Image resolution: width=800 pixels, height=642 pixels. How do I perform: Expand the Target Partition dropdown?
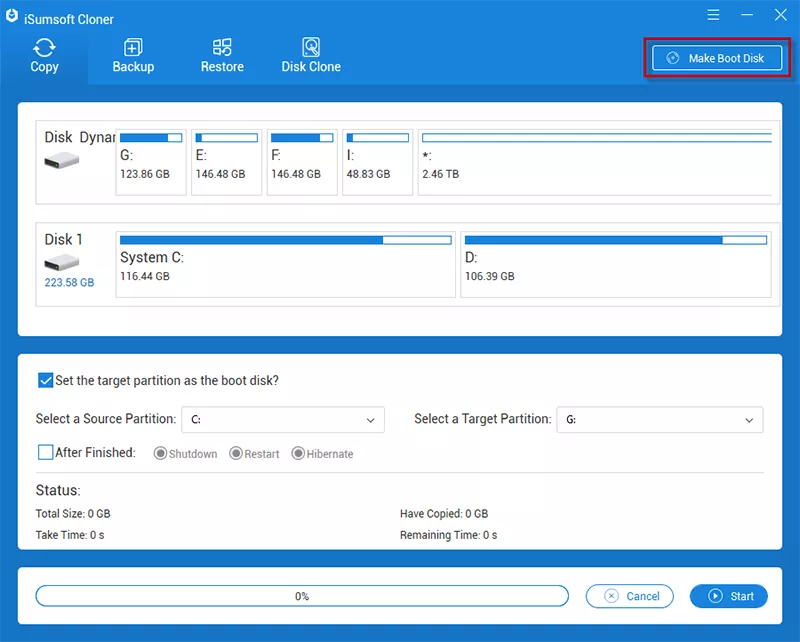tap(660, 419)
